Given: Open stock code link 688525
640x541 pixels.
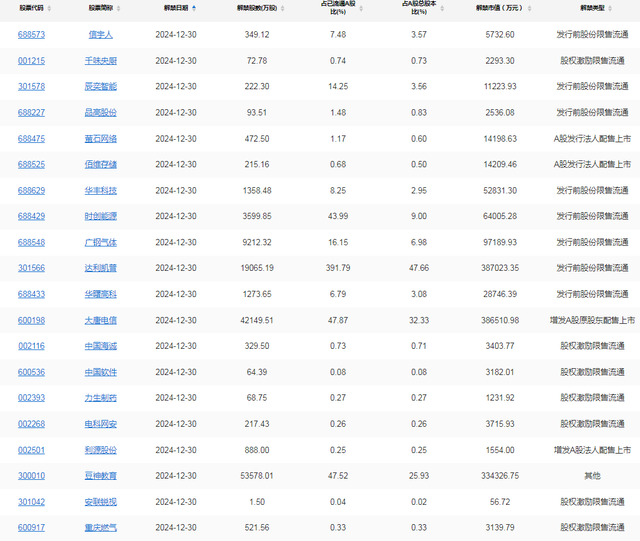Looking at the screenshot, I should 31,165.
